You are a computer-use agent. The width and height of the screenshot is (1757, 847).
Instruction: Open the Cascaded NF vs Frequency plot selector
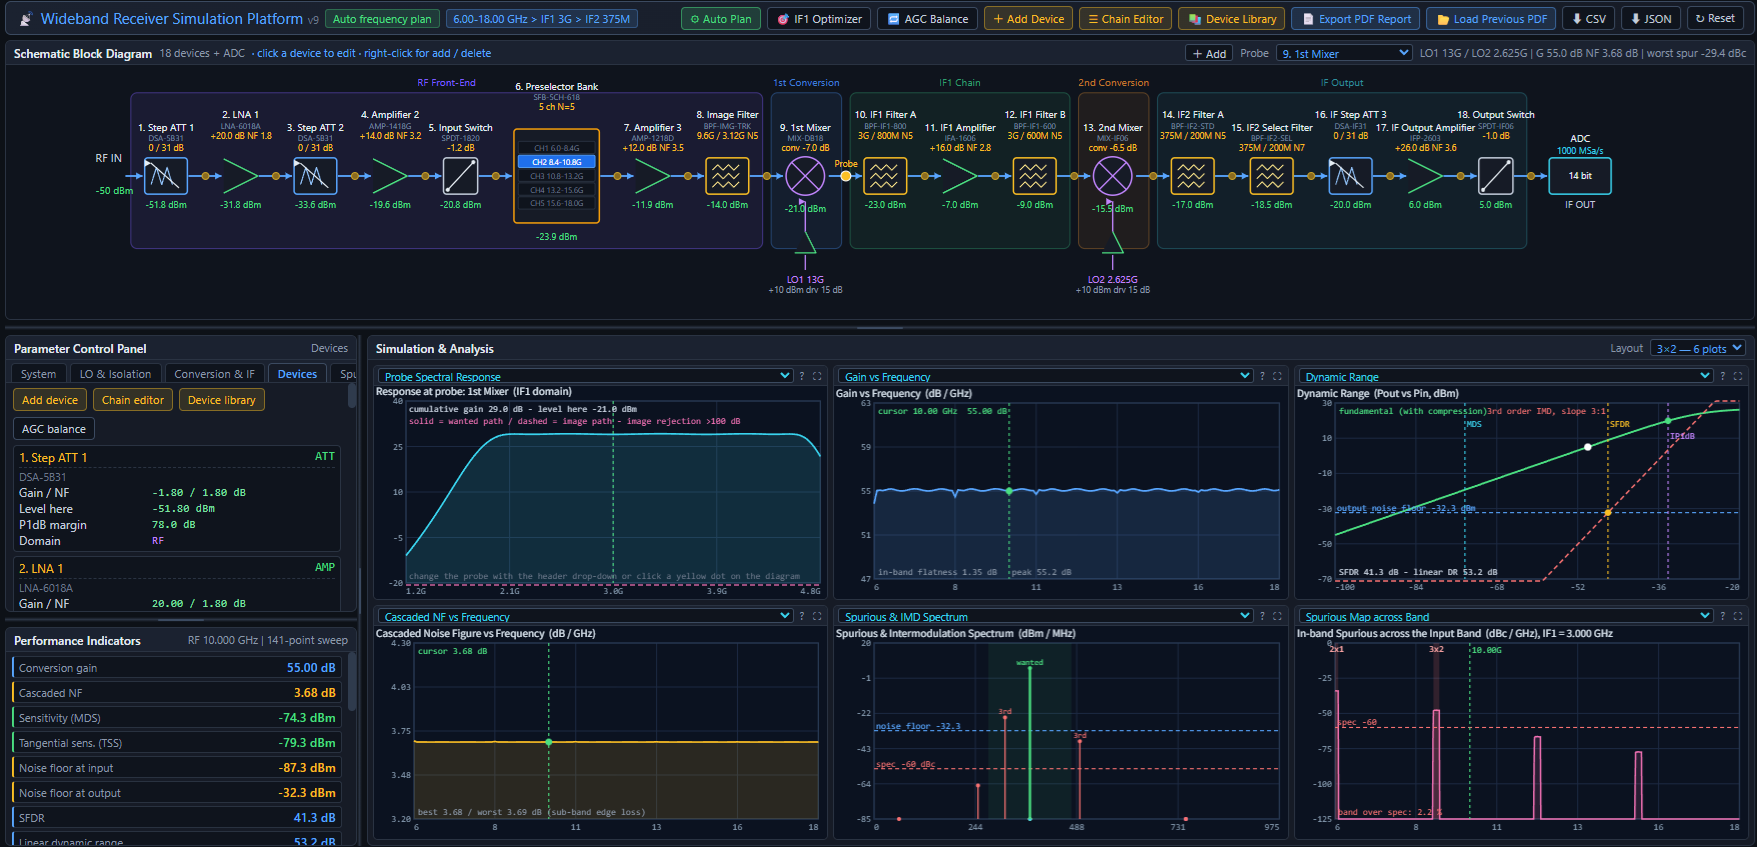[x=585, y=616]
